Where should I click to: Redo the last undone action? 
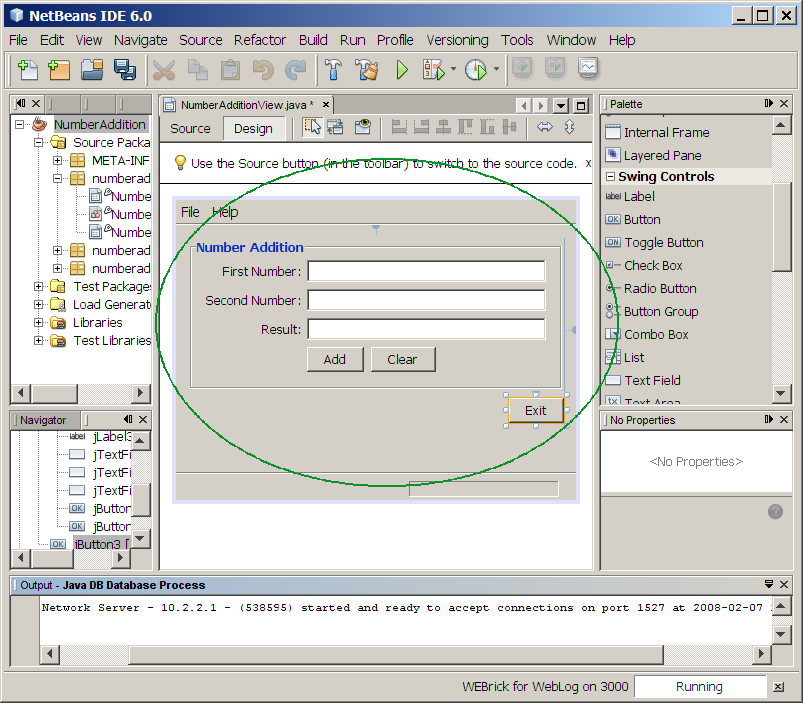(295, 70)
